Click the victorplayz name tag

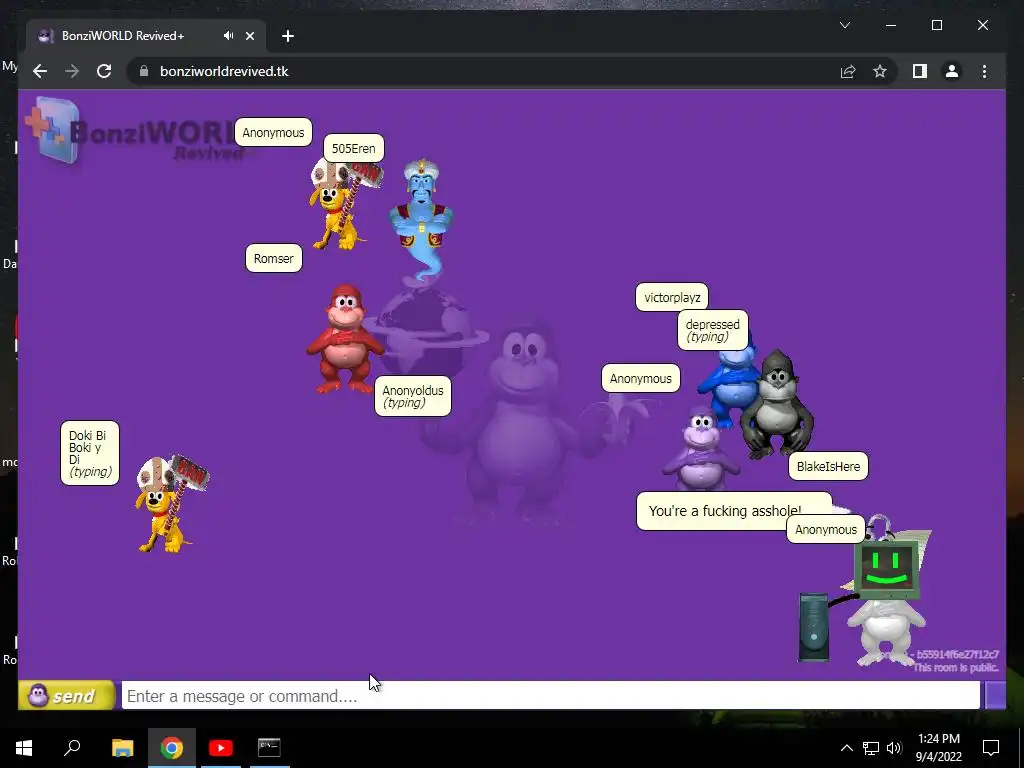(x=672, y=298)
